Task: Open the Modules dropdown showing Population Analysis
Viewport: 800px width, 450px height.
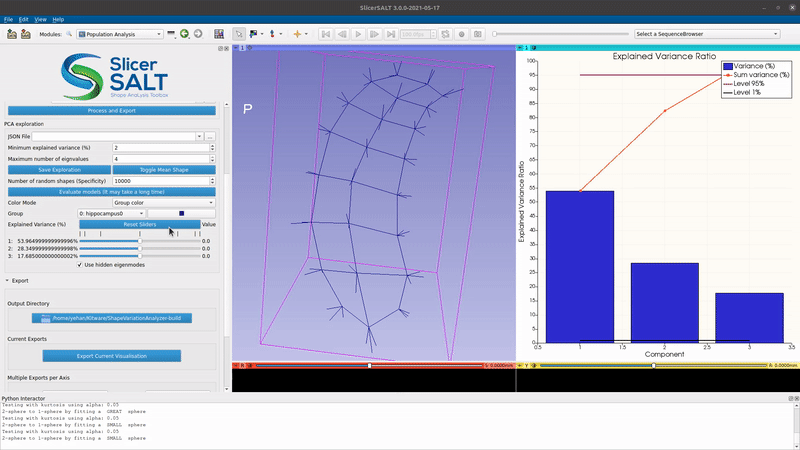Action: point(120,34)
